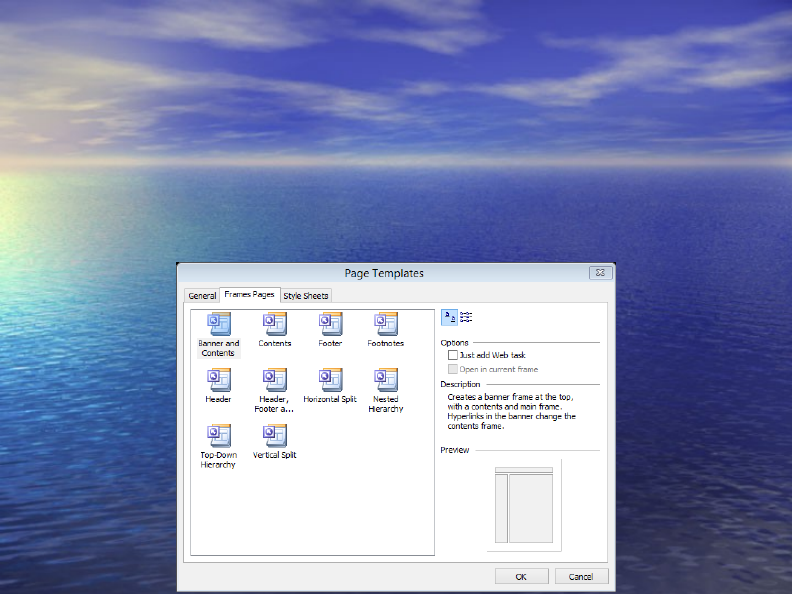Click the 'Banner and Contents' label text
Viewport: 792px width, 594px height.
(219, 348)
